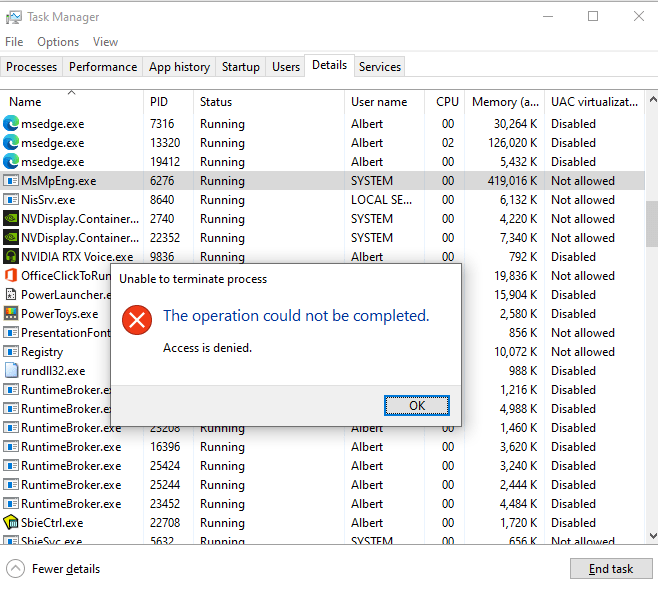The width and height of the screenshot is (658, 590).
Task: Click the NVIDIA RTX Voice headphone icon
Action: 11,256
